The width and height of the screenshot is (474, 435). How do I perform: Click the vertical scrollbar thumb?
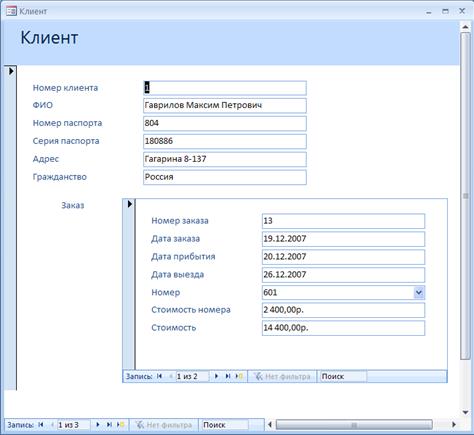(465, 196)
